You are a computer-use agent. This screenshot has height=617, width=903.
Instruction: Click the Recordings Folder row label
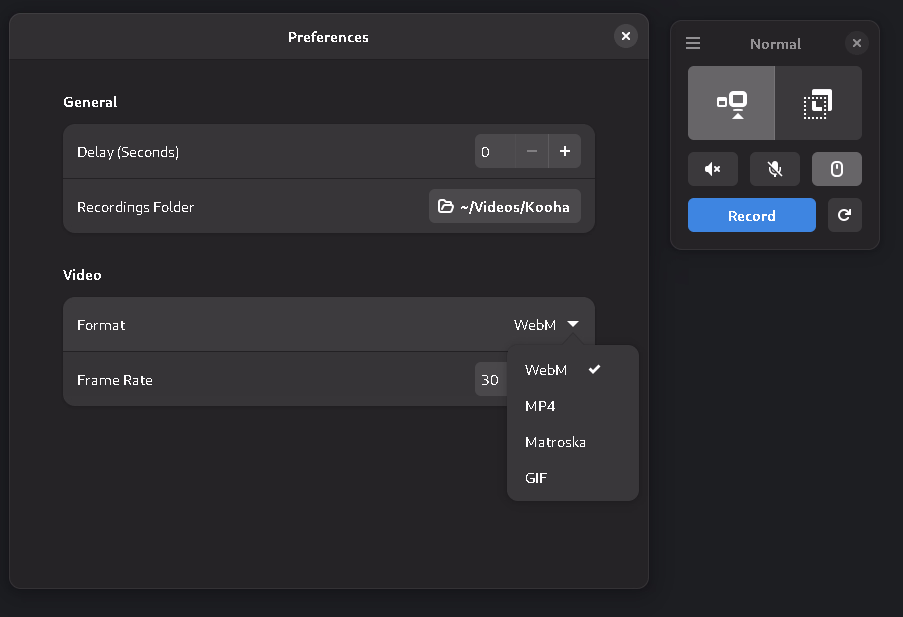135,207
